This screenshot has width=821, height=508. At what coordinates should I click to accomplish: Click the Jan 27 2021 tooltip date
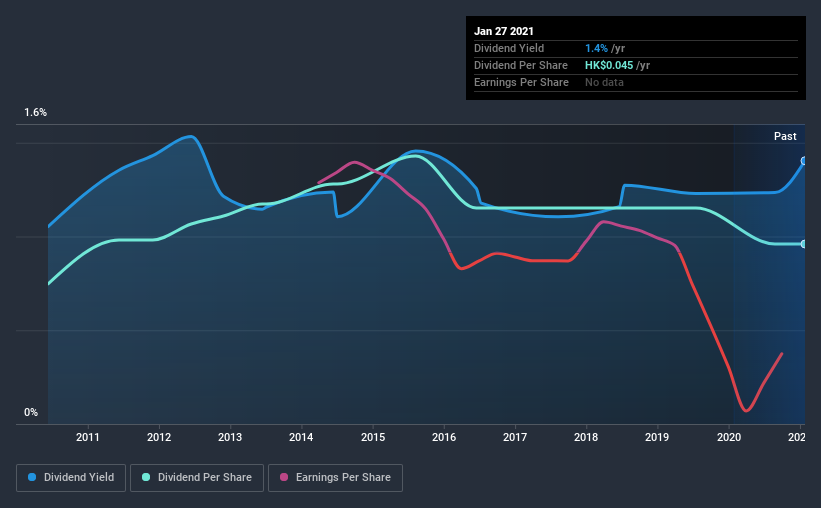pyautogui.click(x=504, y=31)
